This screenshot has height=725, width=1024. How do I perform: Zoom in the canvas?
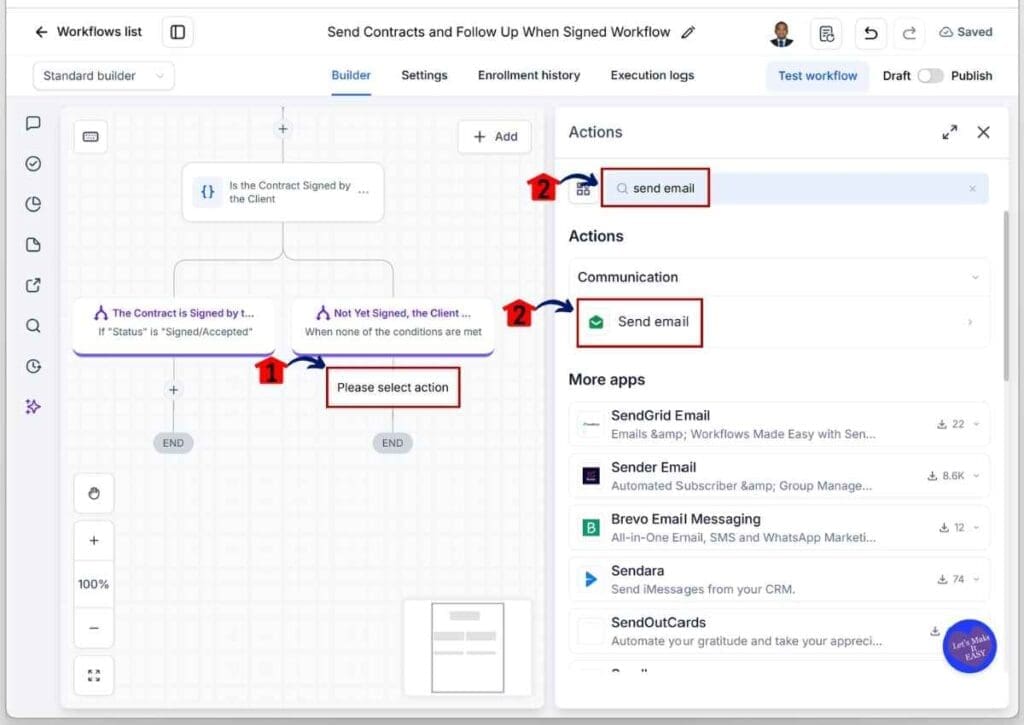[94, 540]
